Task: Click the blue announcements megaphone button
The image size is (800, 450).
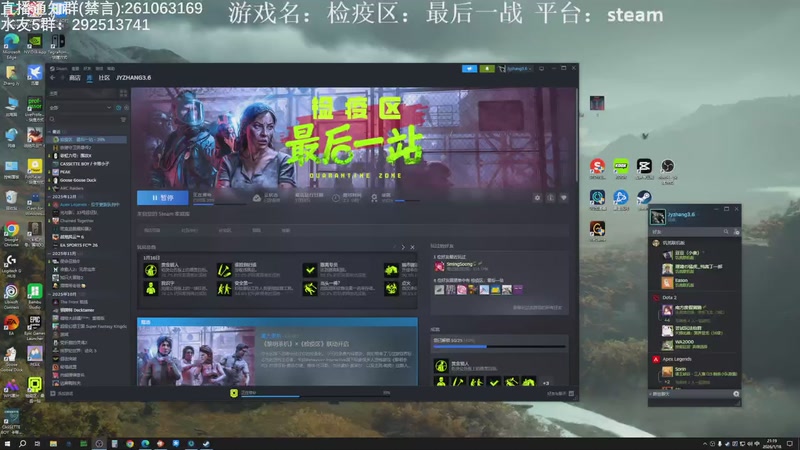Action: pyautogui.click(x=469, y=68)
